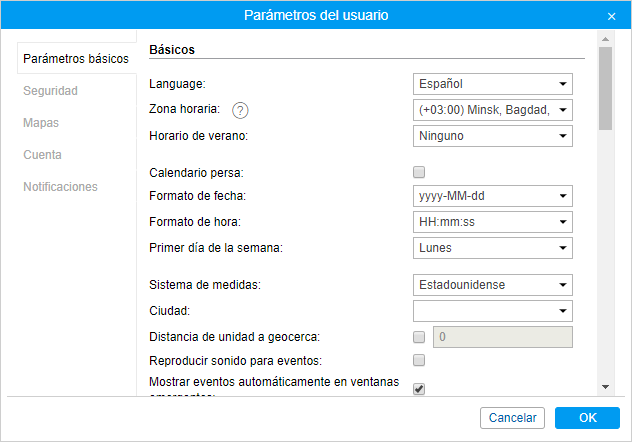632x442 pixels.
Task: Open the Formato de fecha dropdown
Action: [x=492, y=196]
